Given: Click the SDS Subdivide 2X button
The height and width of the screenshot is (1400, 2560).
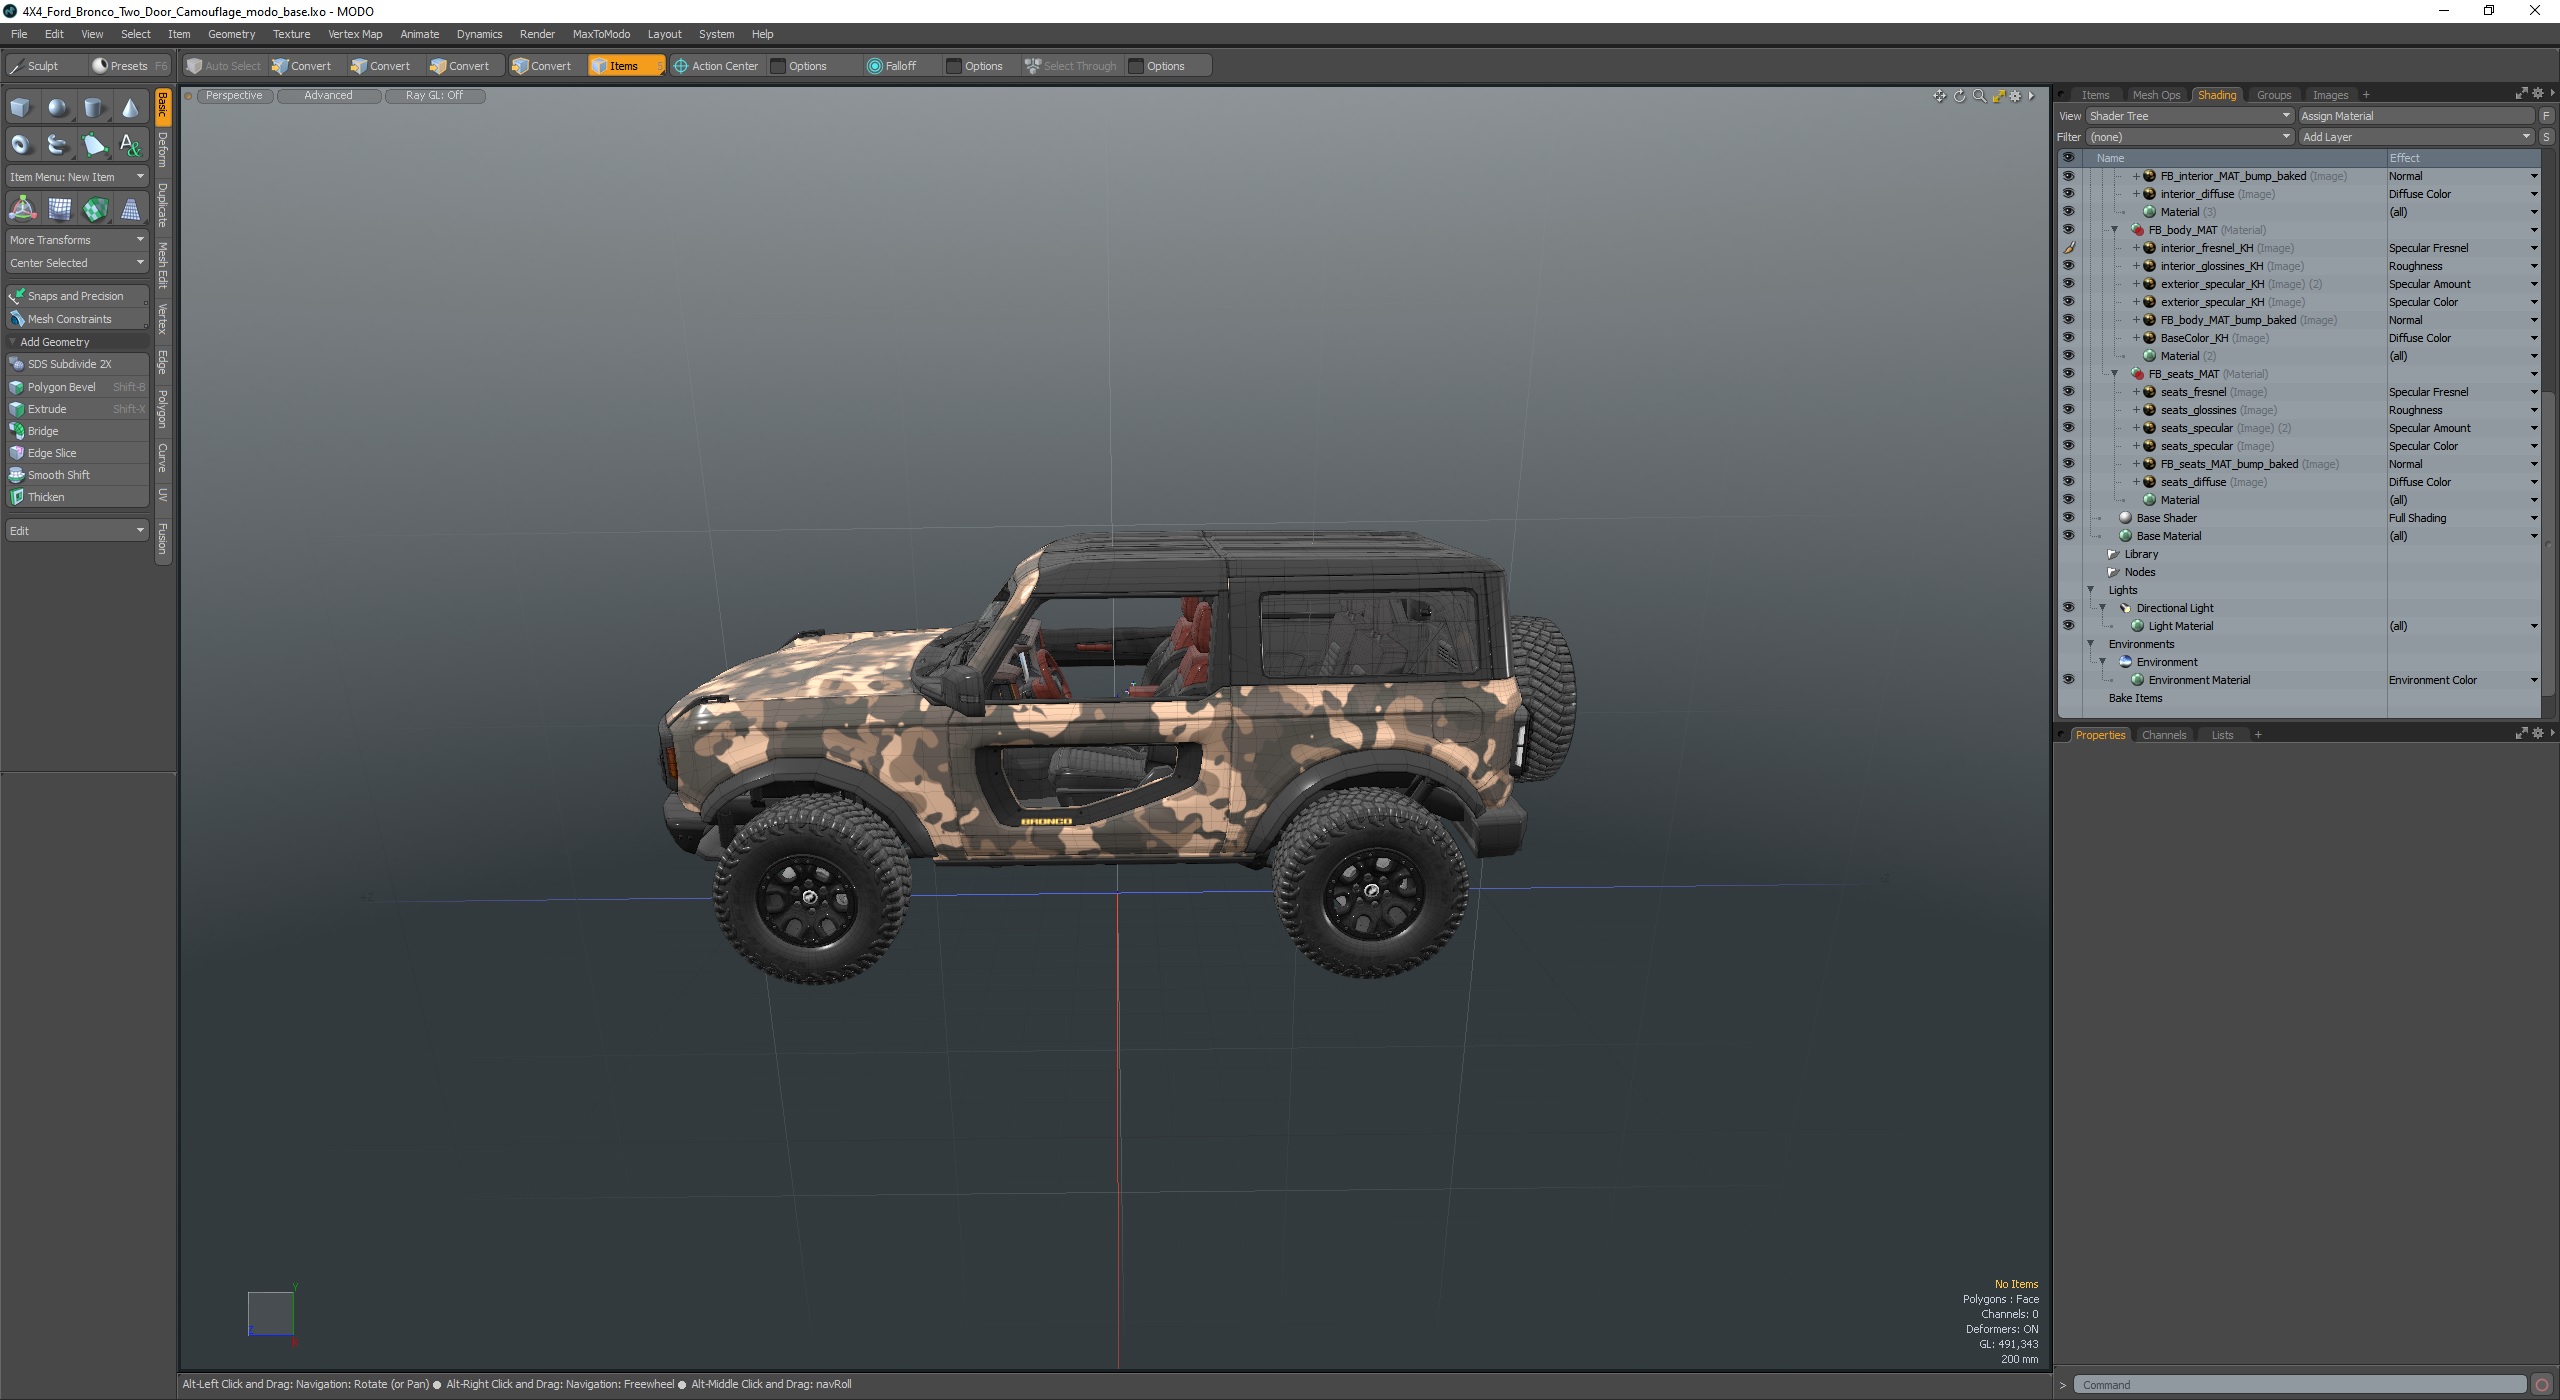Looking at the screenshot, I should tap(77, 364).
